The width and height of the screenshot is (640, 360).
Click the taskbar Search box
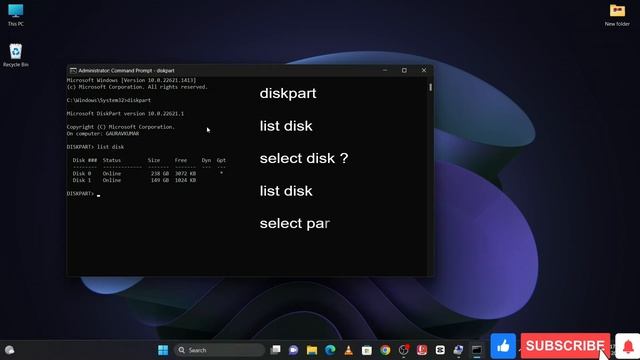pos(220,350)
